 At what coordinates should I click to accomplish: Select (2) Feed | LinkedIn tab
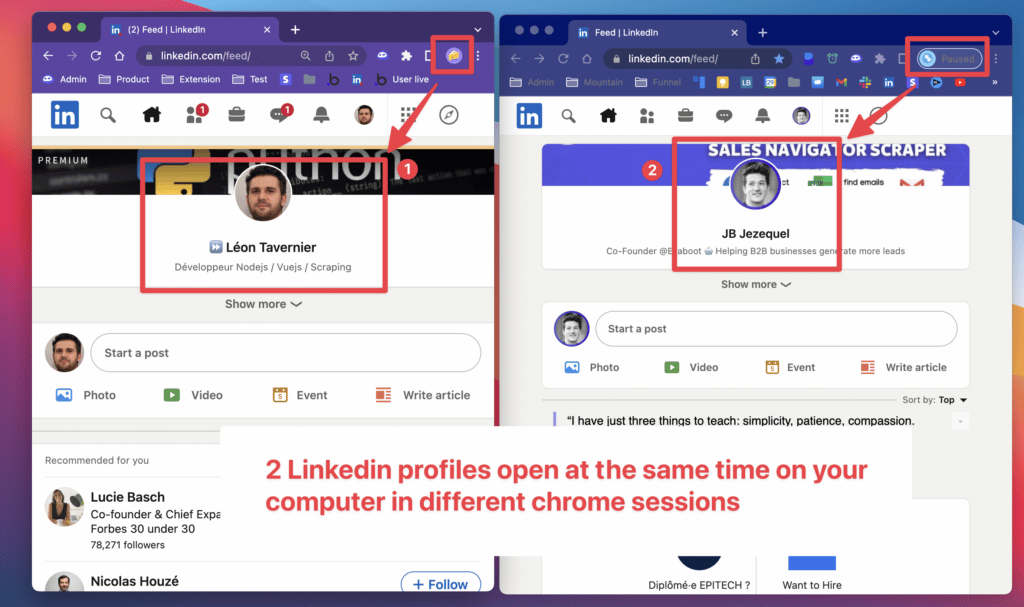(x=189, y=30)
